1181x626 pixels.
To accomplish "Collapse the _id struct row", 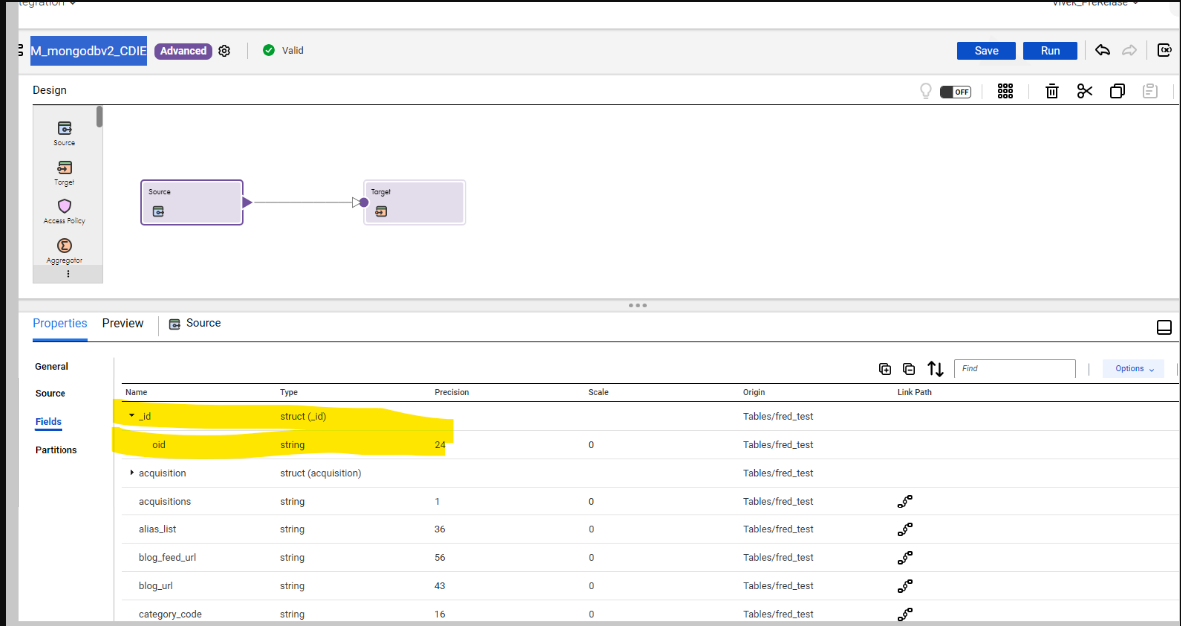I will click(x=132, y=416).
